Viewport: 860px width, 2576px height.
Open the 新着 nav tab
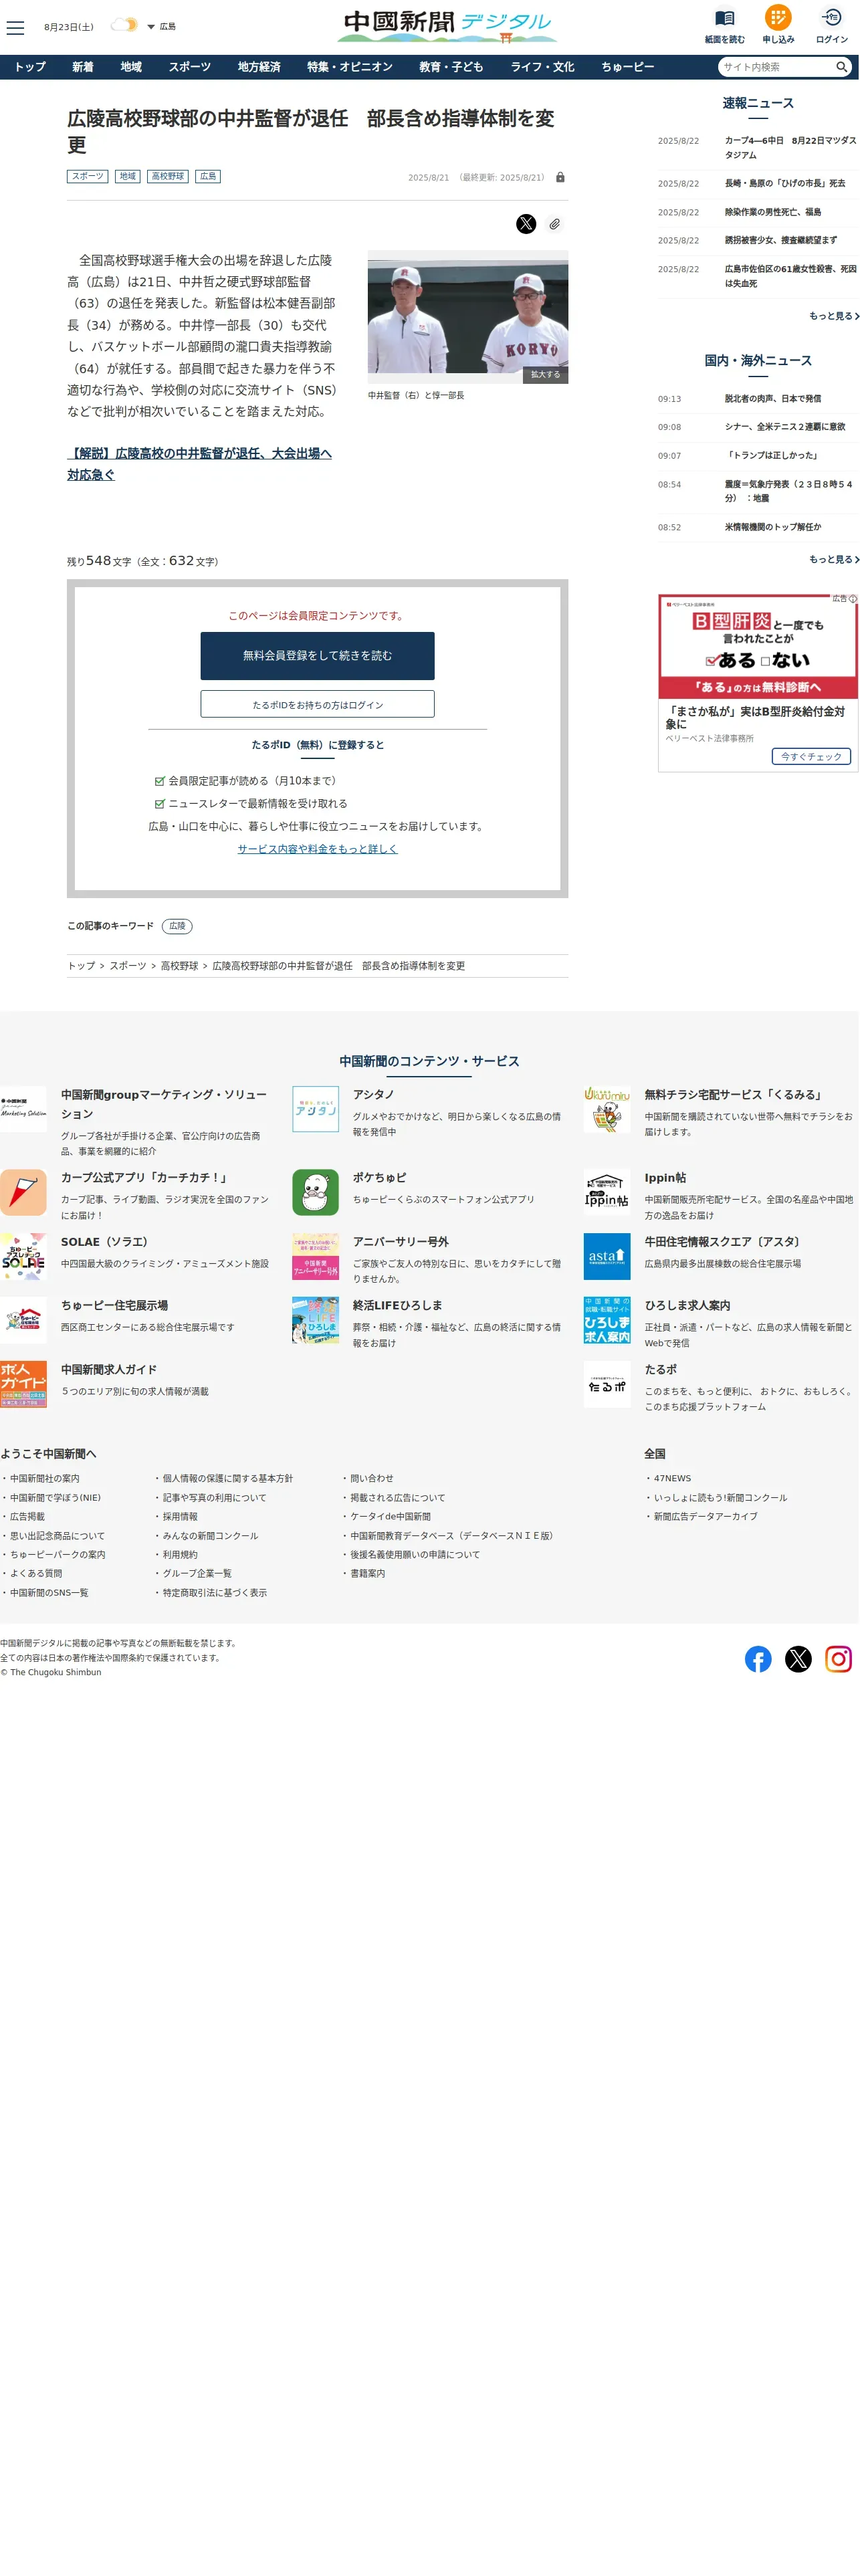pos(83,67)
